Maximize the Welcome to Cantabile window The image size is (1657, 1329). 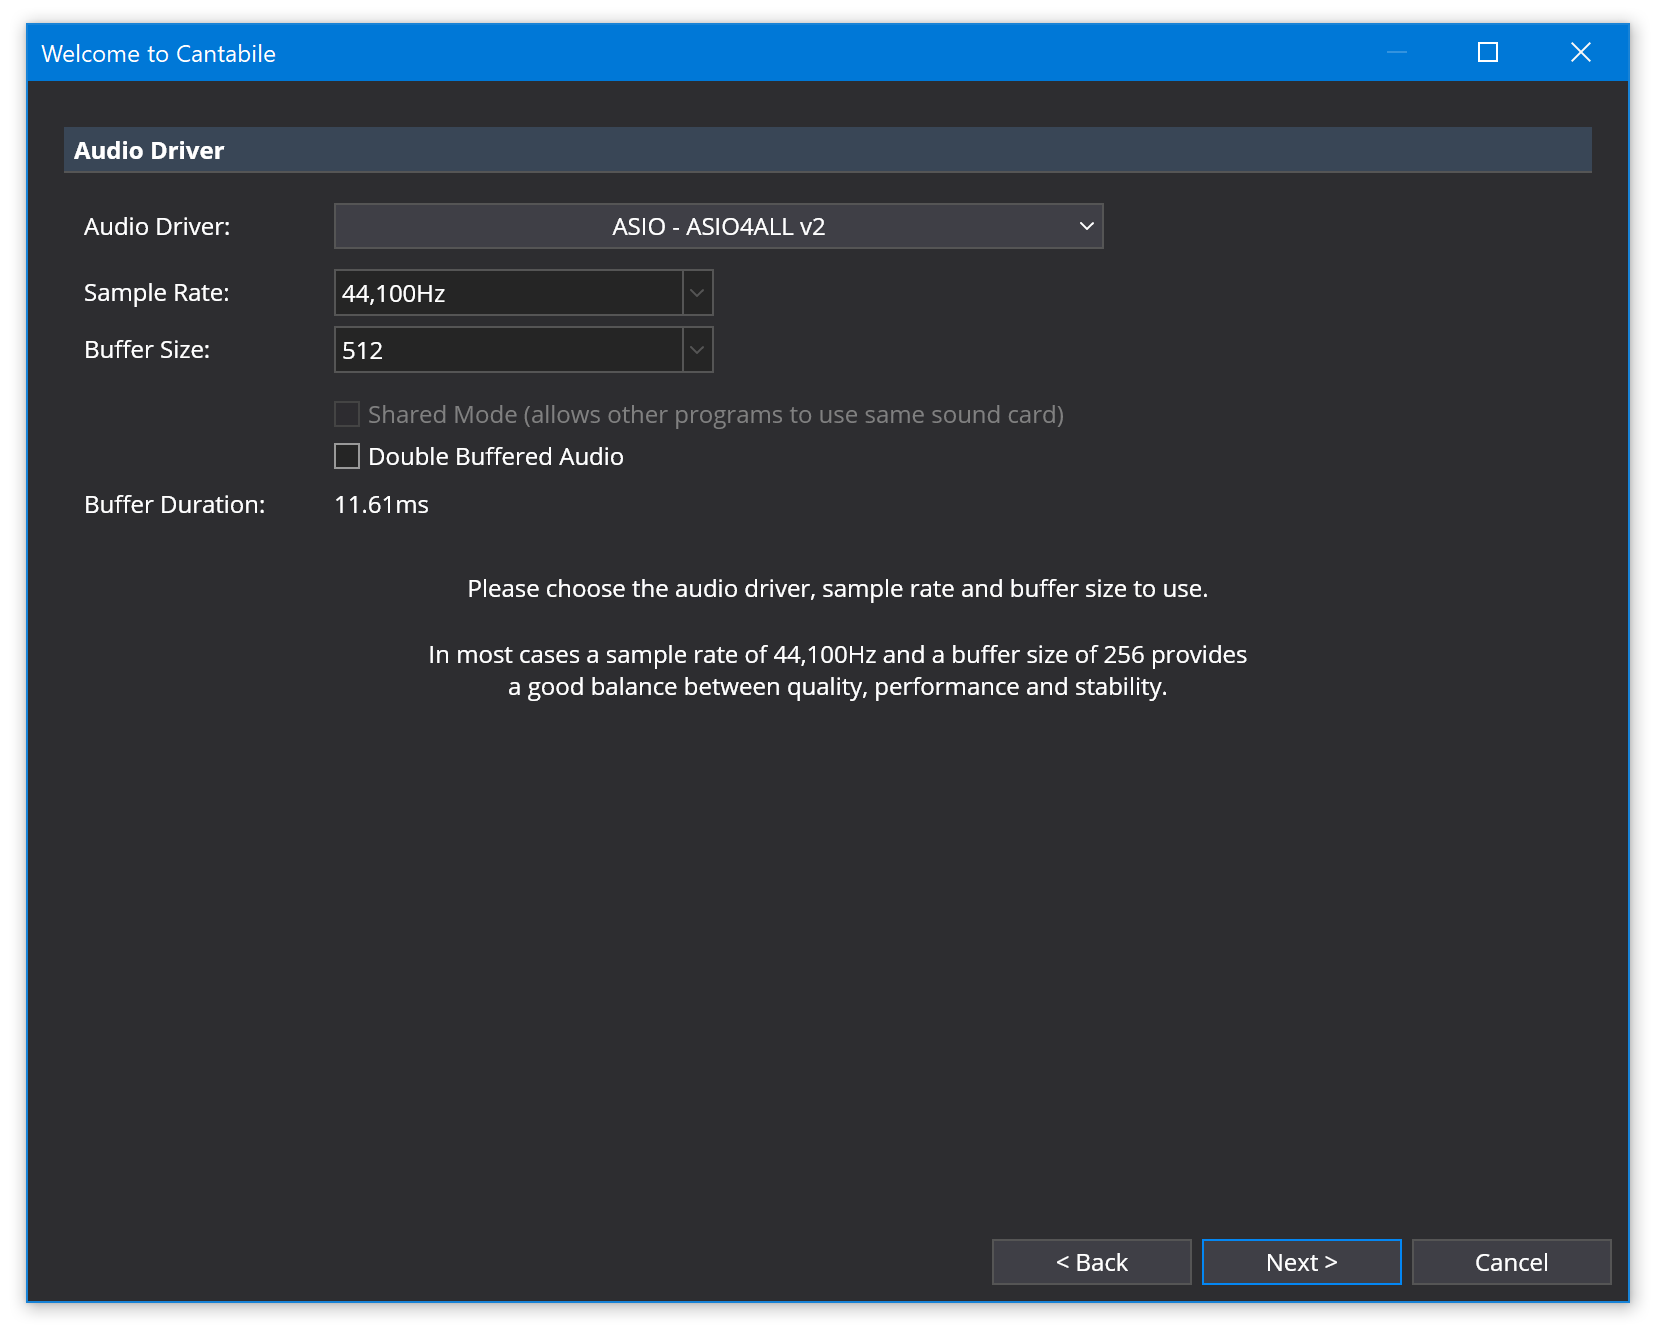(x=1488, y=52)
